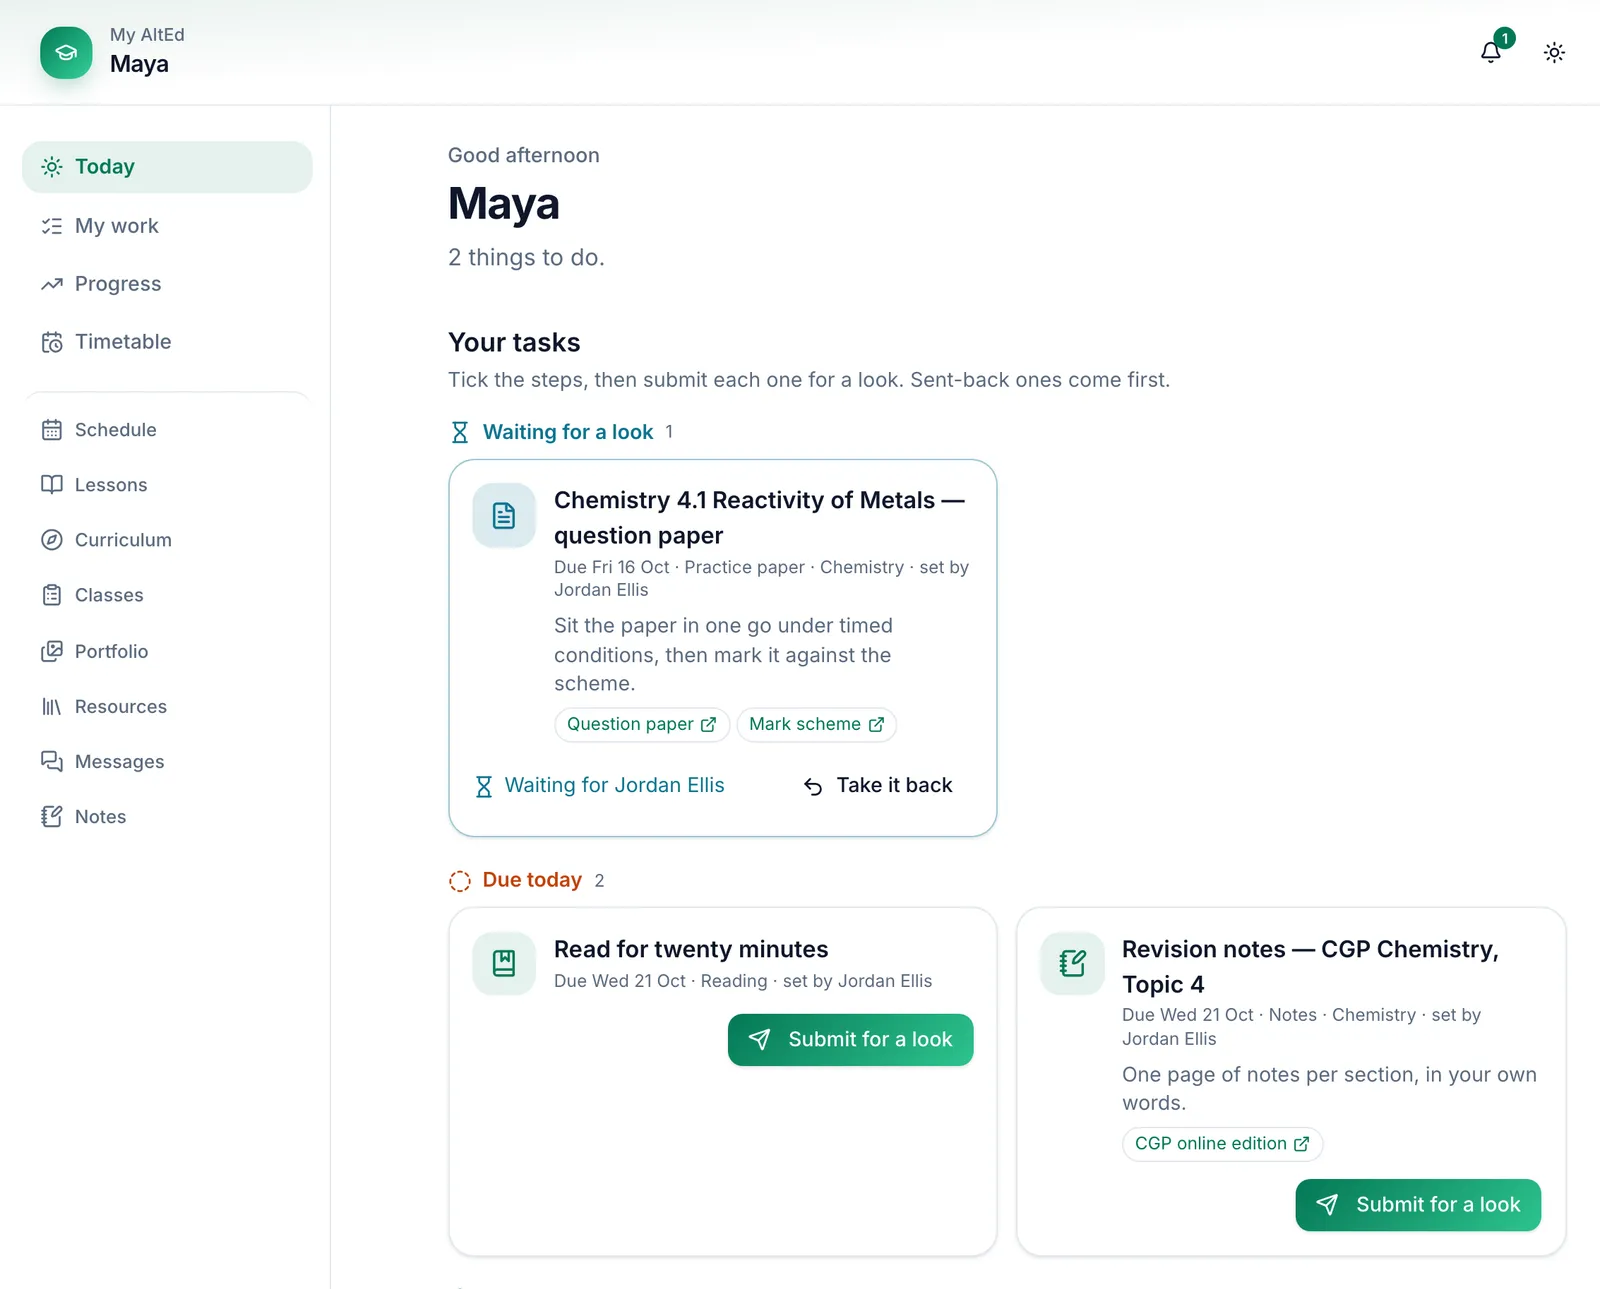
Task: Open Messages in the sidebar
Action: pyautogui.click(x=167, y=761)
